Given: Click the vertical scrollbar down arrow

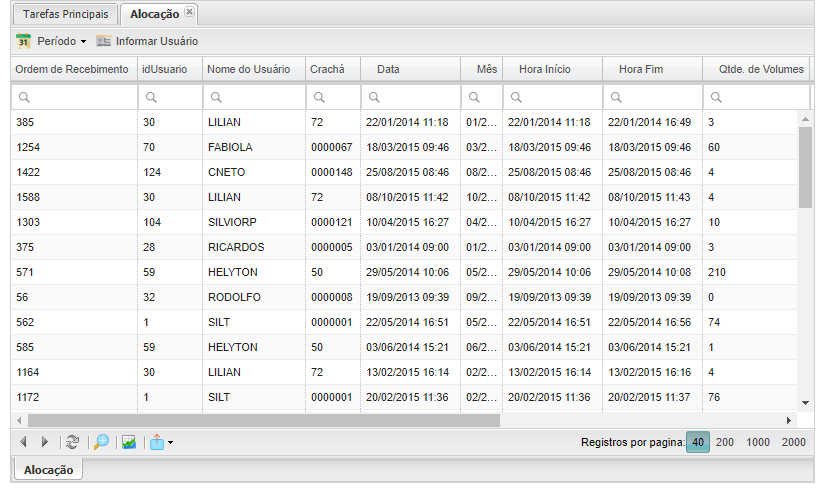Looking at the screenshot, I should 805,403.
